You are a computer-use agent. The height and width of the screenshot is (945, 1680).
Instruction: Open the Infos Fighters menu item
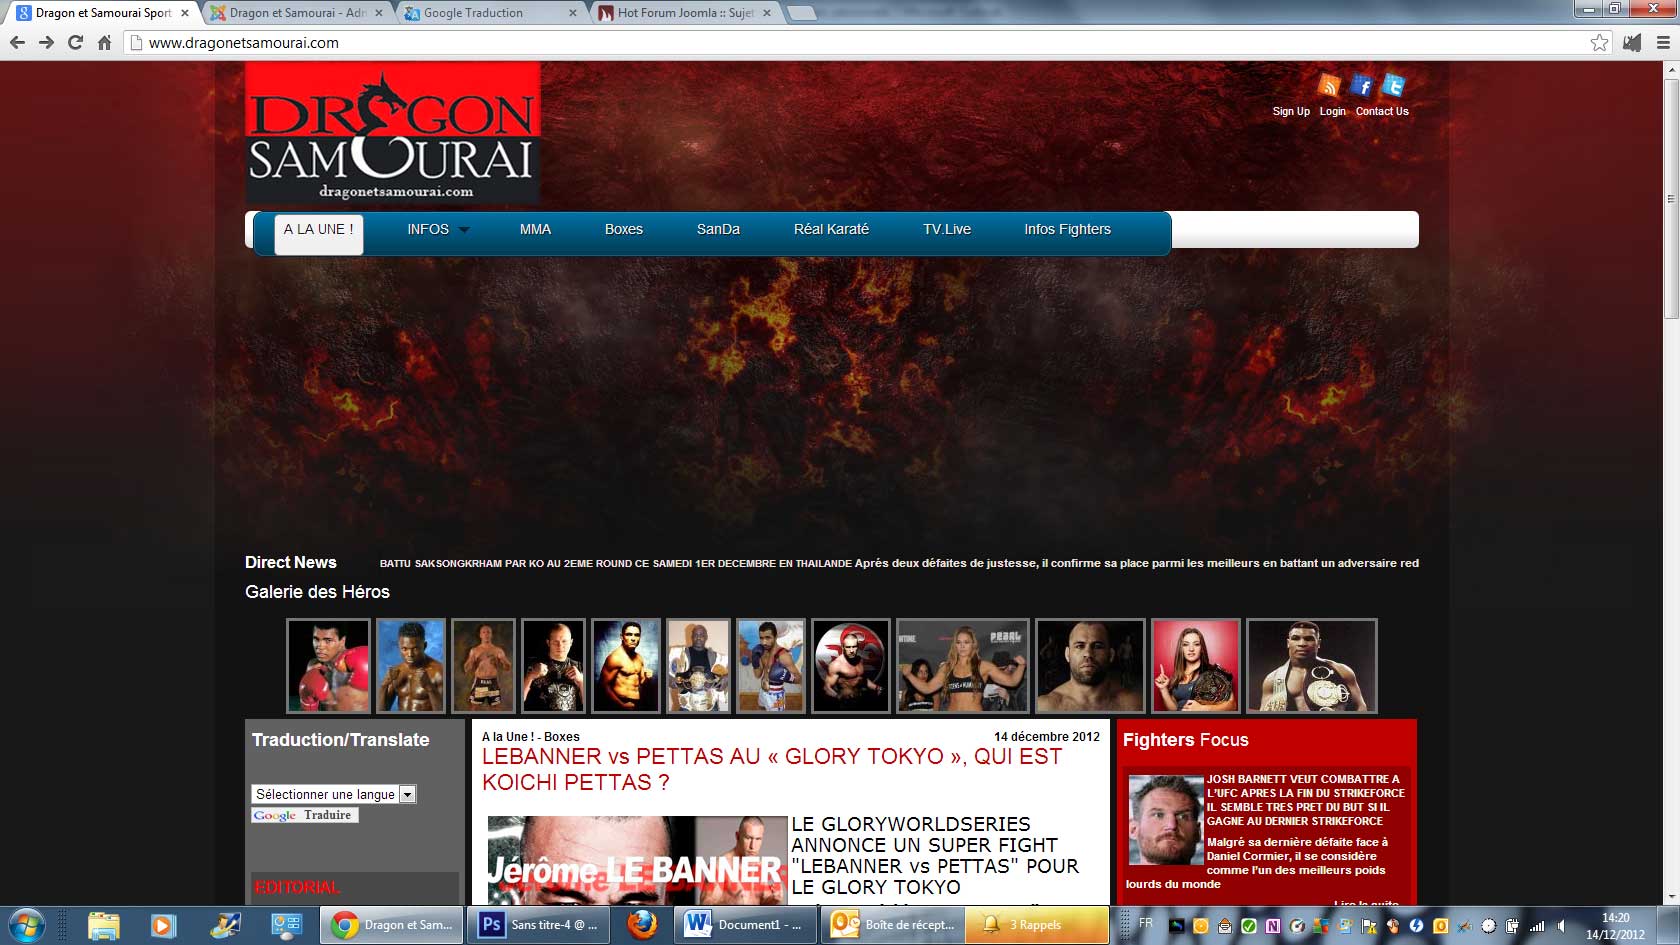click(x=1067, y=230)
